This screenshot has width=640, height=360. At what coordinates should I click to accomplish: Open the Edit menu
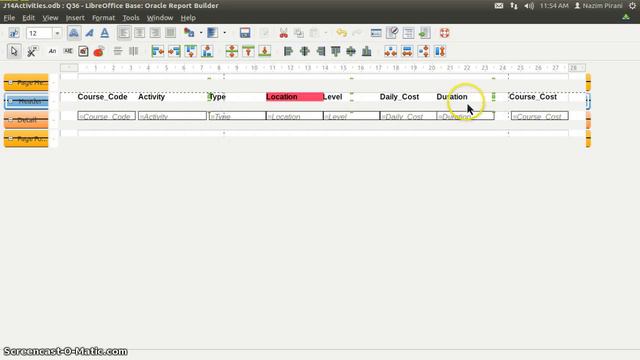click(28, 18)
